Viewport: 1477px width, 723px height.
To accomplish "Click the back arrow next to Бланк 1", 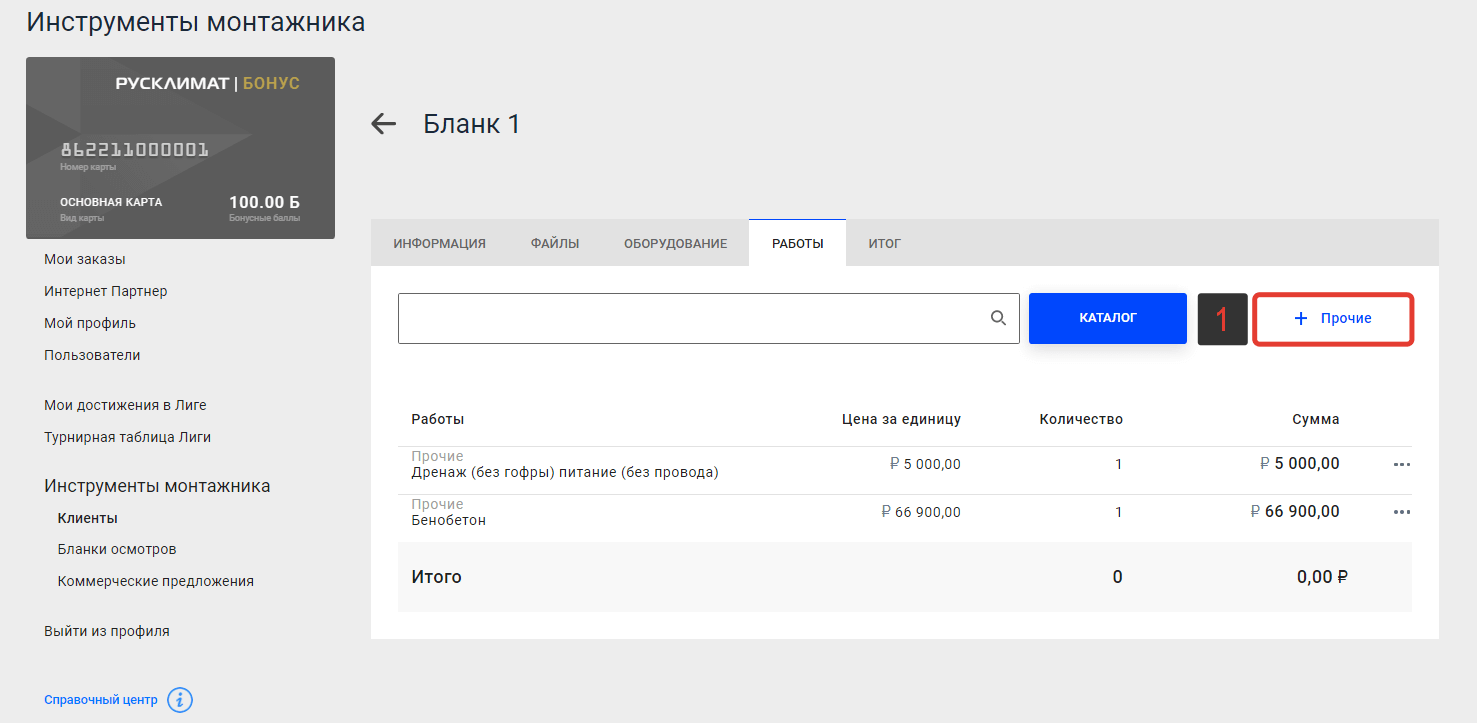I will 383,124.
